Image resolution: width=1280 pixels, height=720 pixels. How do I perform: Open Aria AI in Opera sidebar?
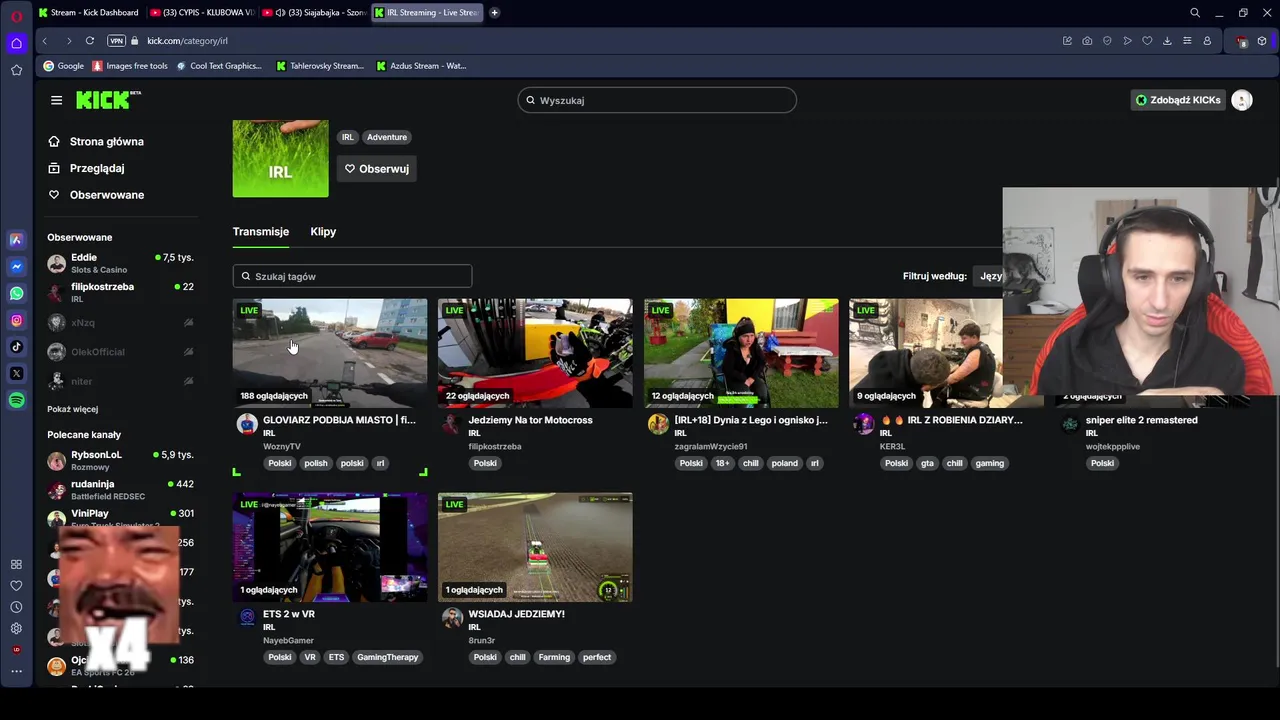(x=16, y=240)
